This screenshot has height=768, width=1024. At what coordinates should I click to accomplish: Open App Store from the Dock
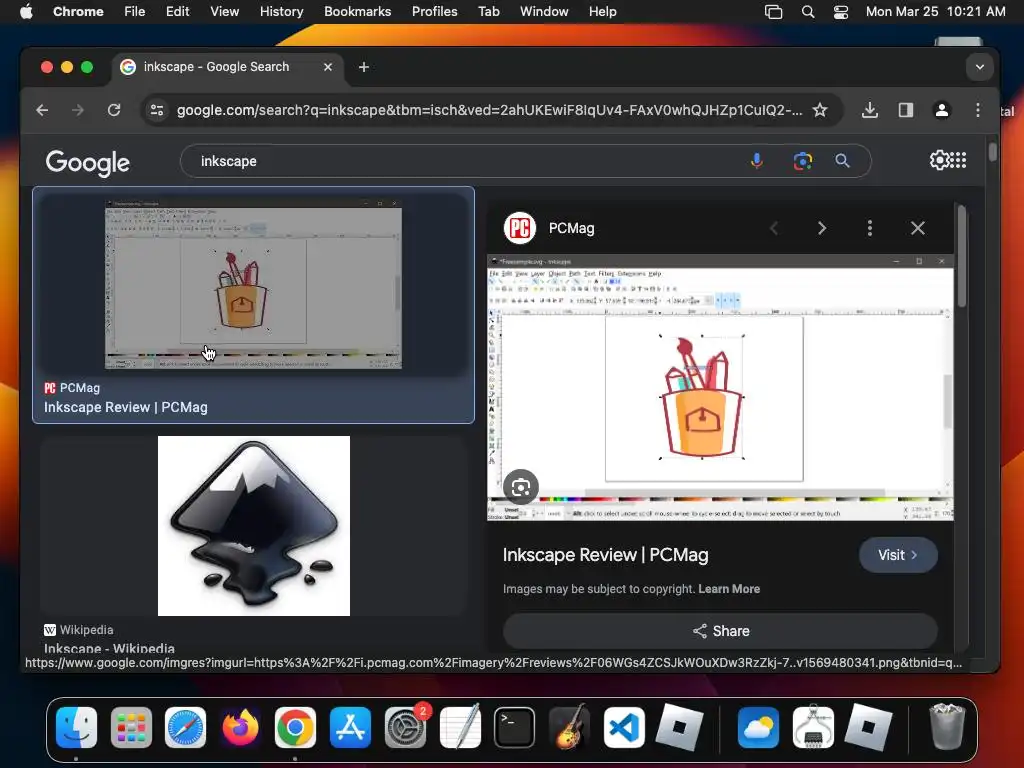pyautogui.click(x=350, y=727)
